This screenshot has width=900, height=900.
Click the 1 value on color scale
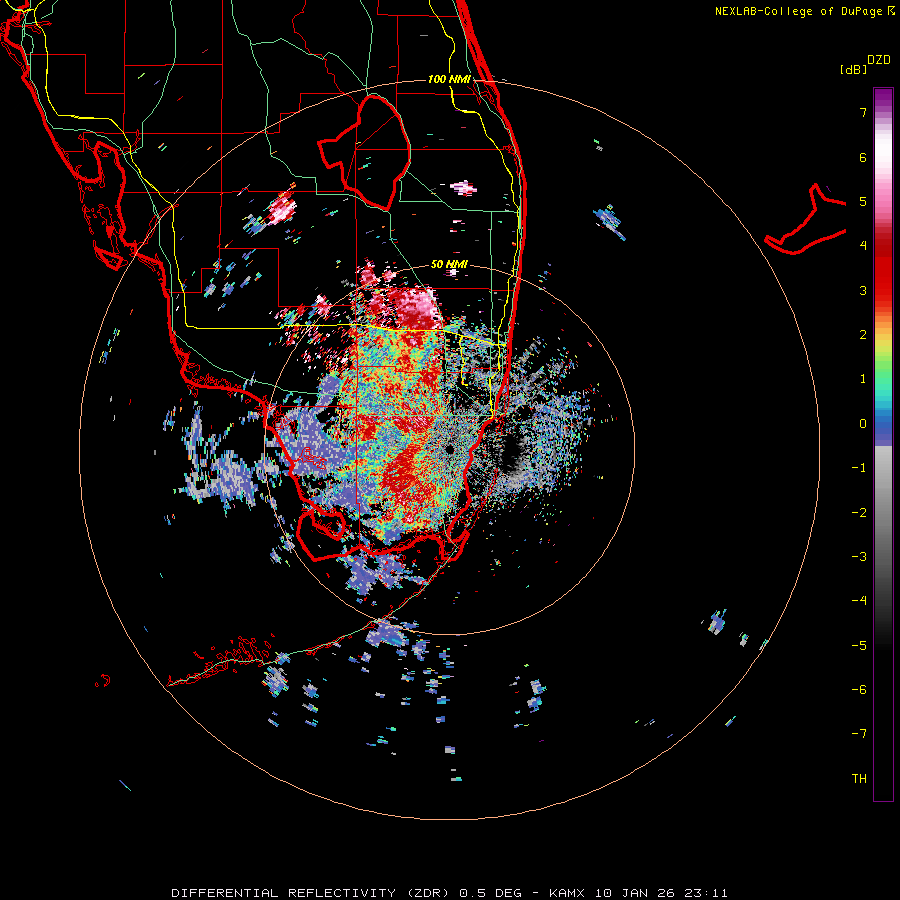click(x=863, y=379)
